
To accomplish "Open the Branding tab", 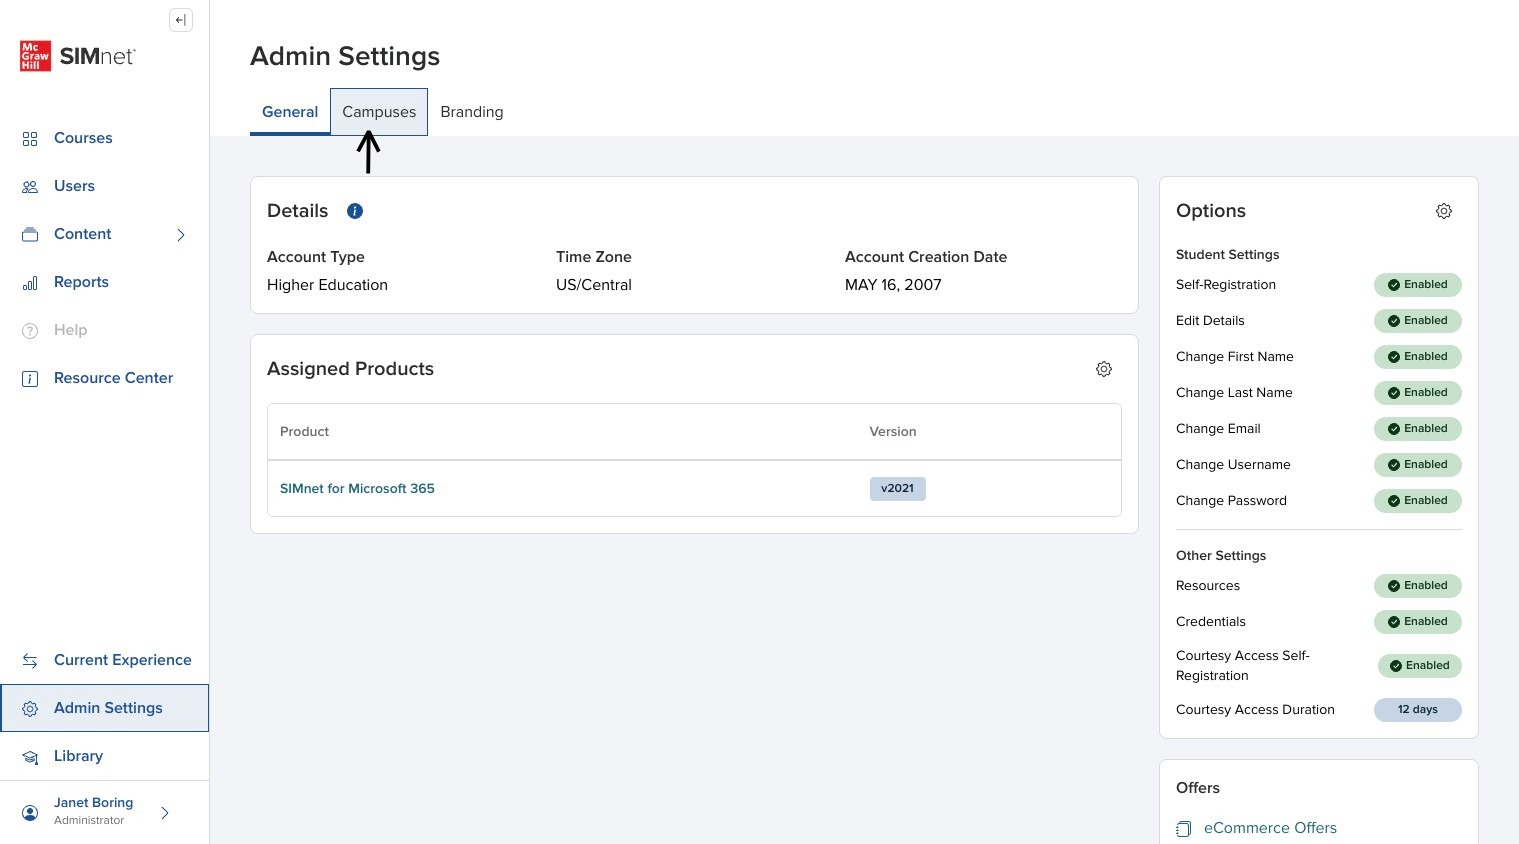I will pyautogui.click(x=472, y=112).
